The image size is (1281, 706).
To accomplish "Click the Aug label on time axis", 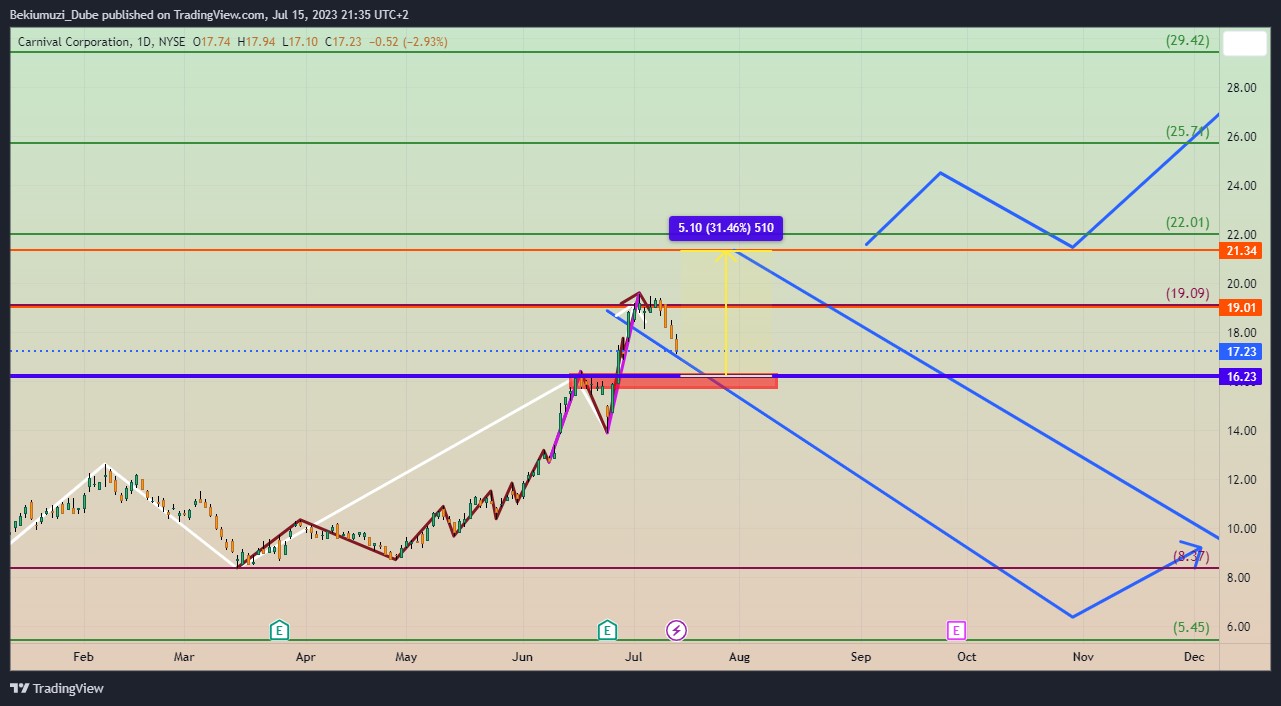I will coord(739,657).
